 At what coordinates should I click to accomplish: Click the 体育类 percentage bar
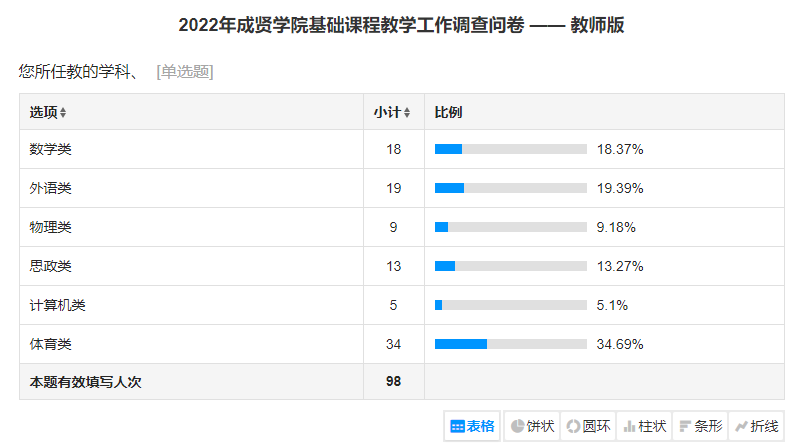point(510,344)
